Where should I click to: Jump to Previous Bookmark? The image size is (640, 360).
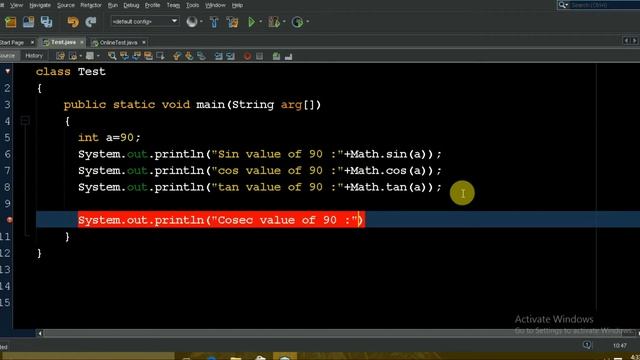[176, 56]
